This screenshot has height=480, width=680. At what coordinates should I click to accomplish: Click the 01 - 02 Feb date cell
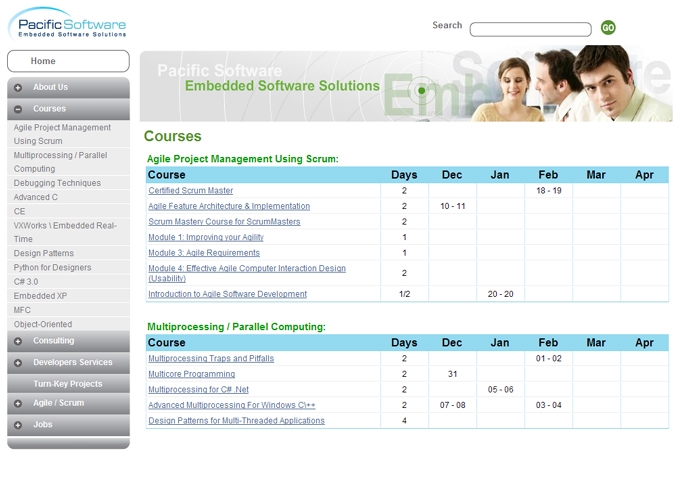[549, 359]
